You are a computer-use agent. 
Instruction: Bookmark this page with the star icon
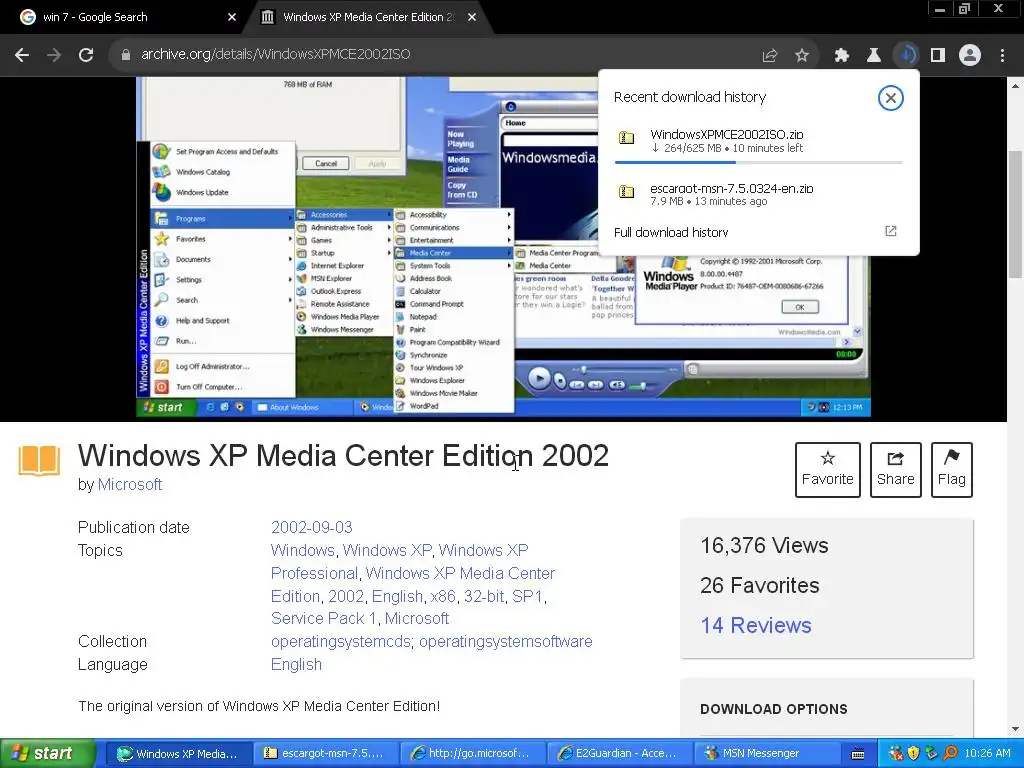click(x=802, y=56)
